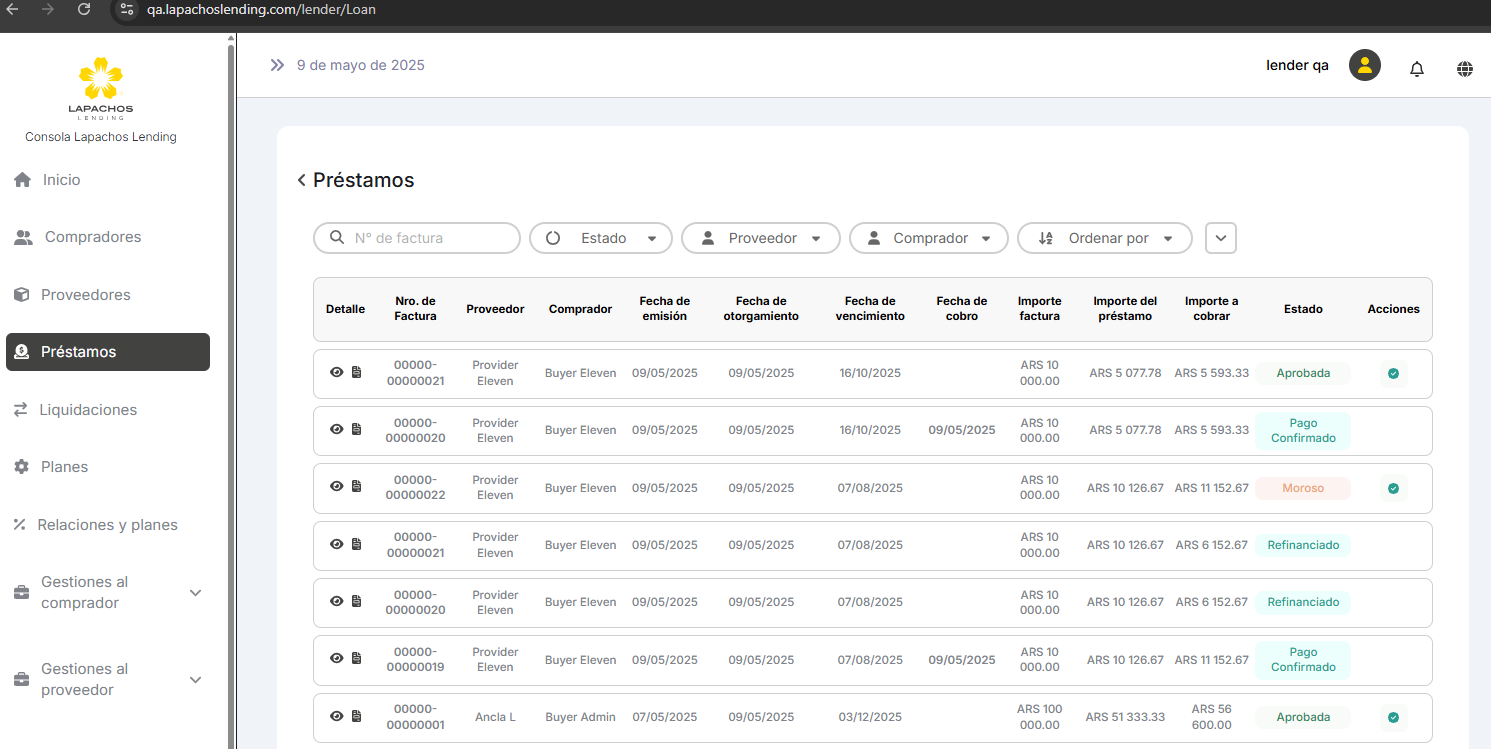Open the language globe icon
The height and width of the screenshot is (749, 1491).
tap(1464, 69)
